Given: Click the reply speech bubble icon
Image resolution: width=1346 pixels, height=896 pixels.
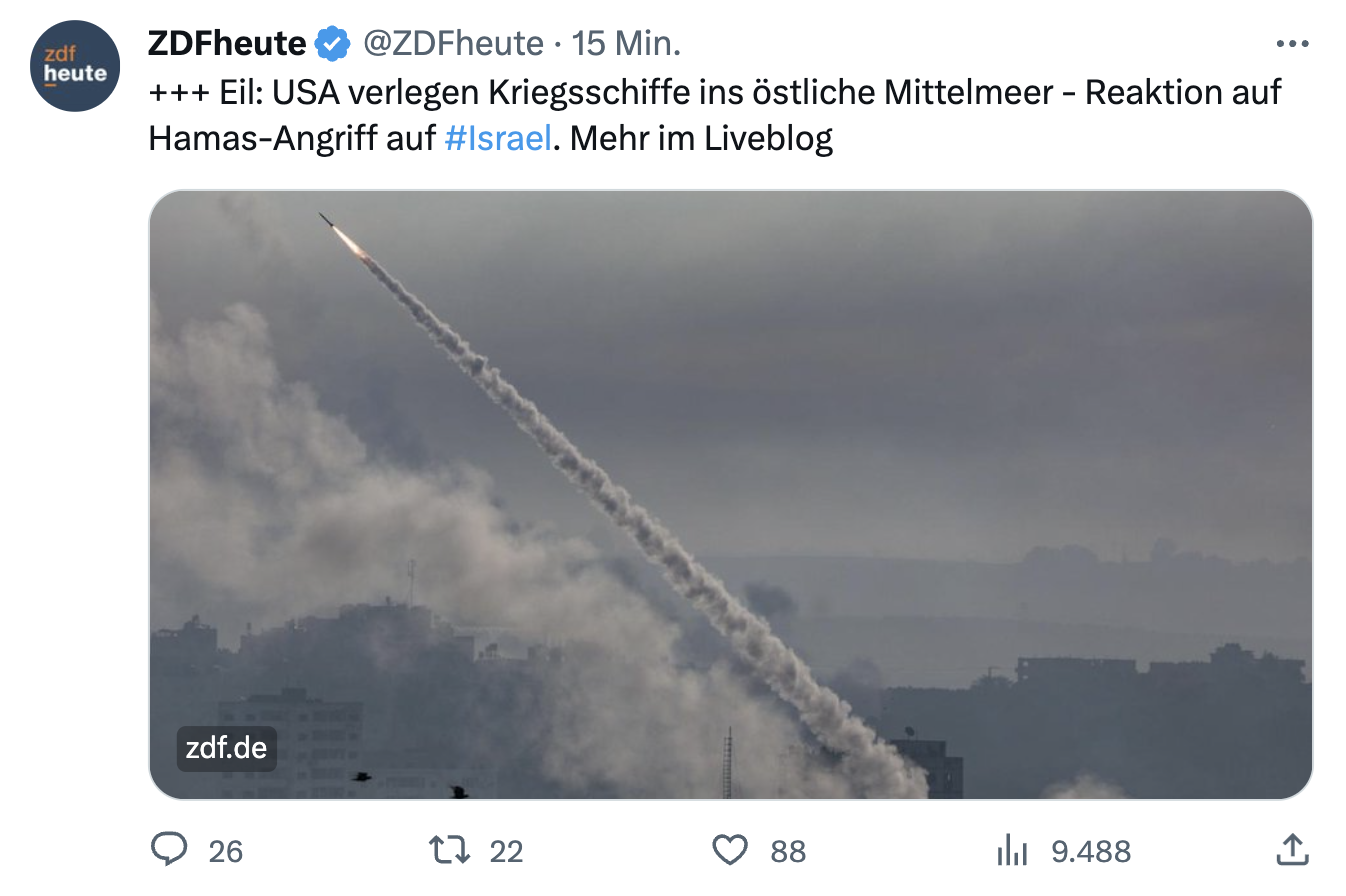Looking at the screenshot, I should click(x=170, y=850).
